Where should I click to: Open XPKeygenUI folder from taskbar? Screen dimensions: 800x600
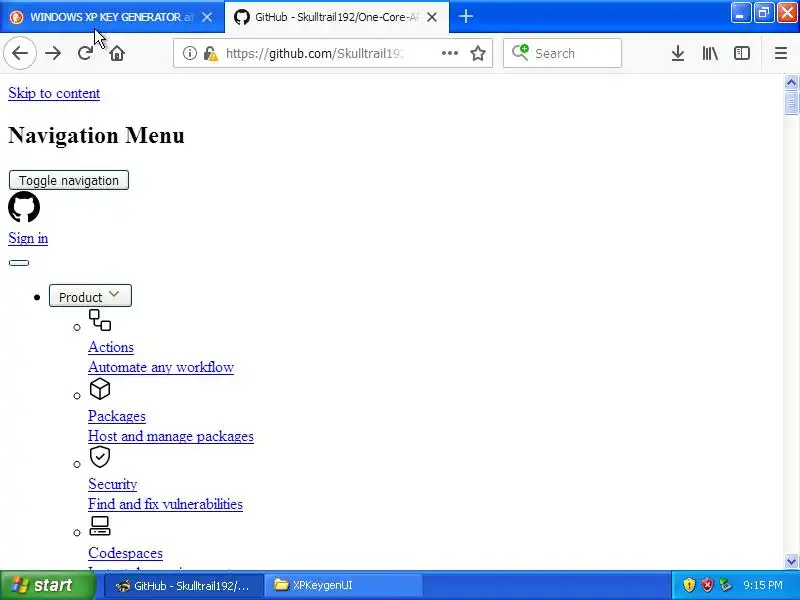pos(344,586)
